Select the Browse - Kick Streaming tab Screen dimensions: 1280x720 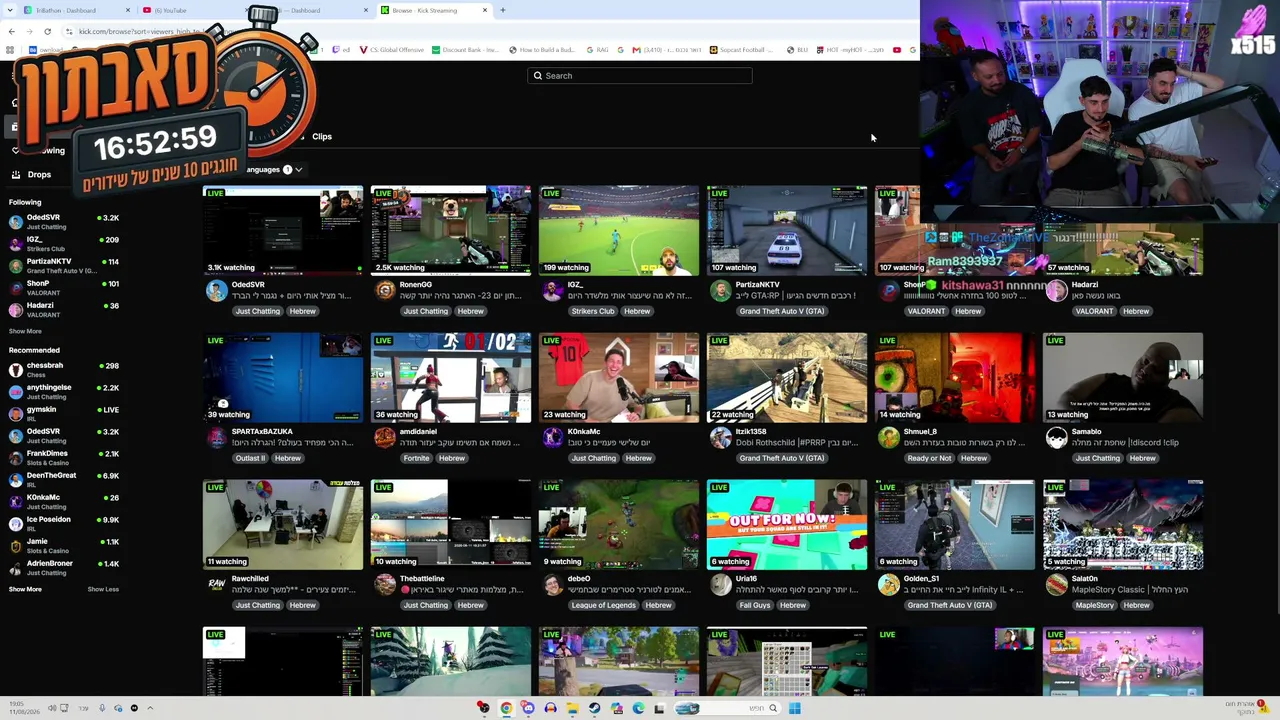click(435, 10)
